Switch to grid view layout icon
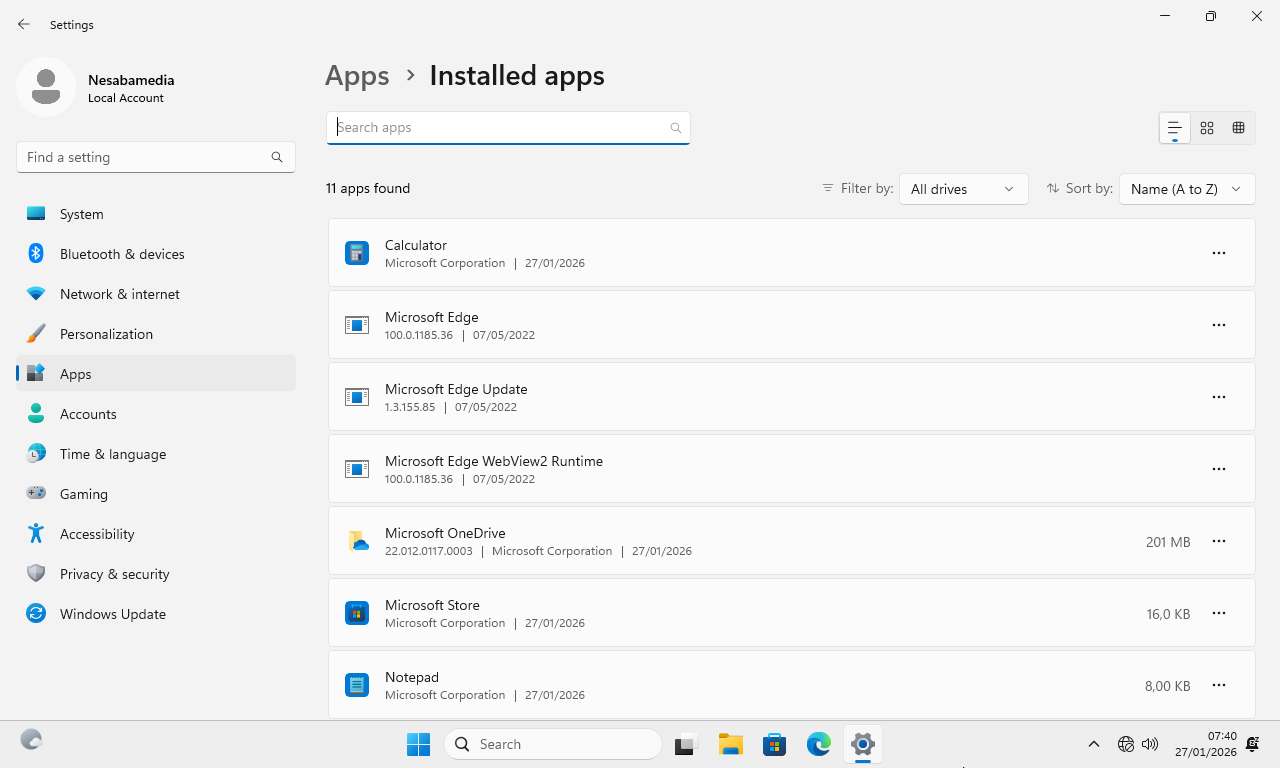This screenshot has height=768, width=1280. (x=1207, y=128)
